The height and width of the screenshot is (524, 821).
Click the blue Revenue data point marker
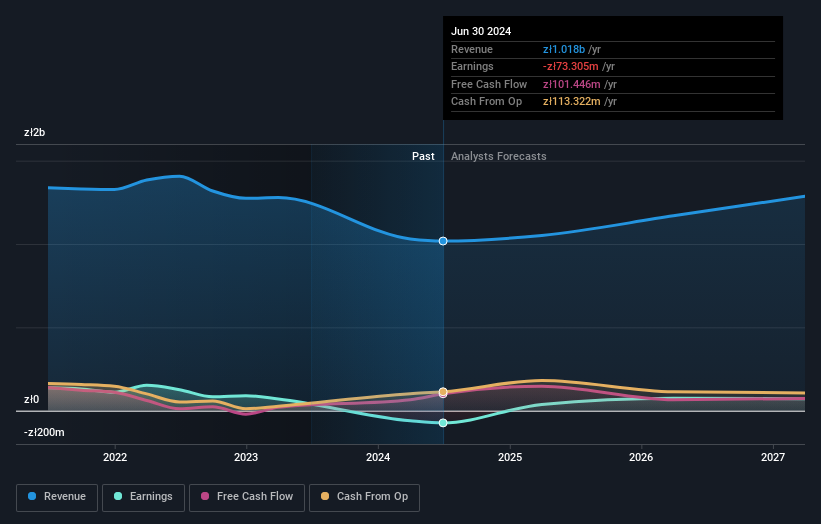443,241
